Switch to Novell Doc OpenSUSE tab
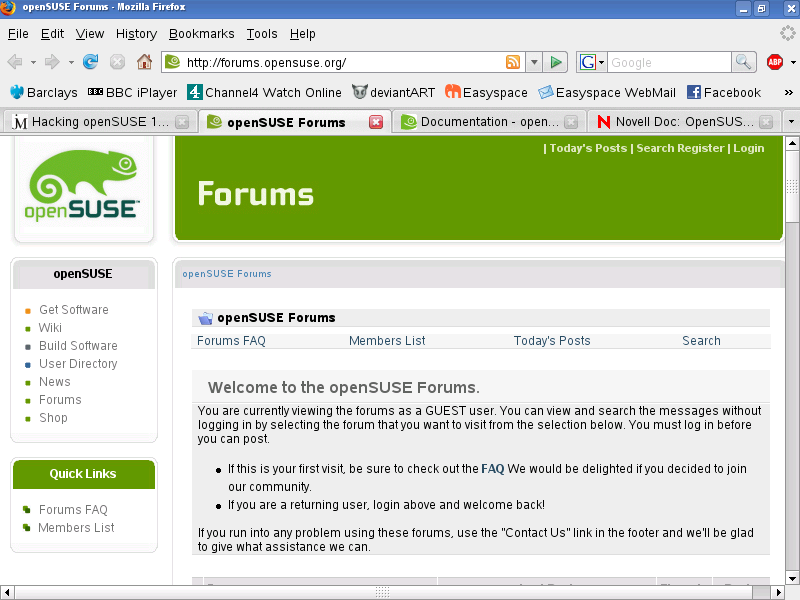Screen dimensions: 800x600 pyautogui.click(x=685, y=122)
